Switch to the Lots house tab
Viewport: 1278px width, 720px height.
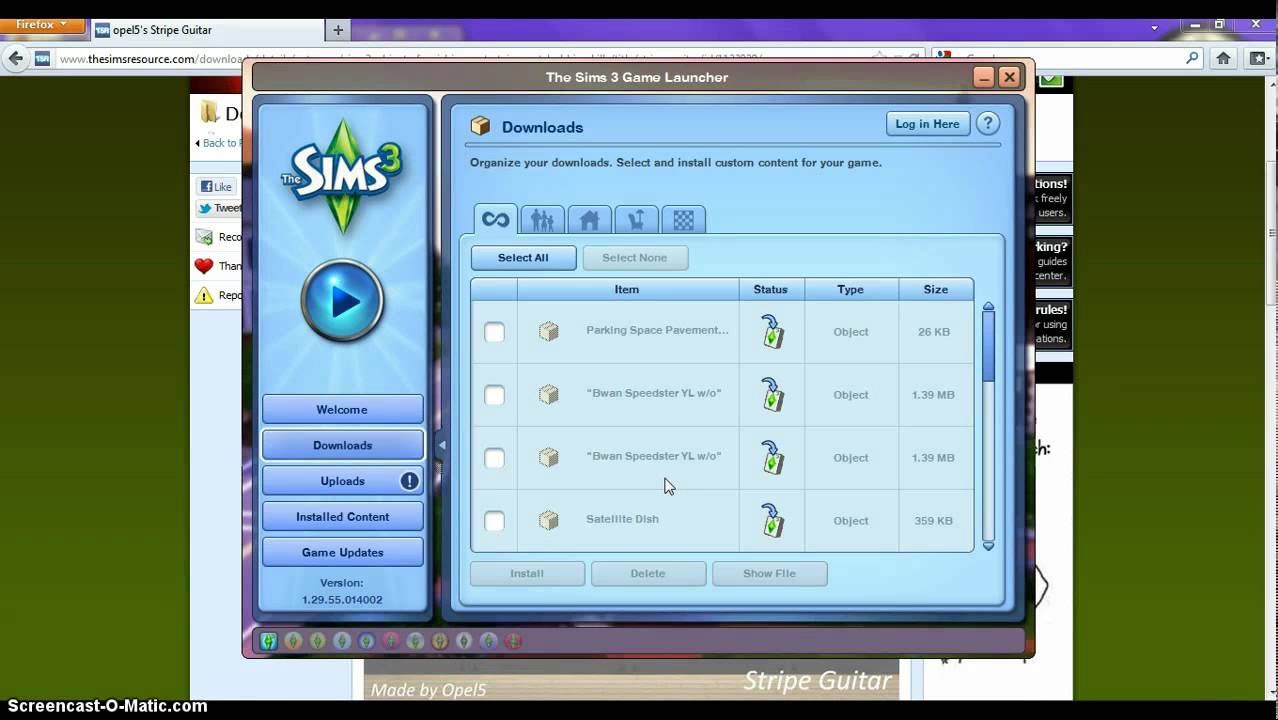(589, 219)
